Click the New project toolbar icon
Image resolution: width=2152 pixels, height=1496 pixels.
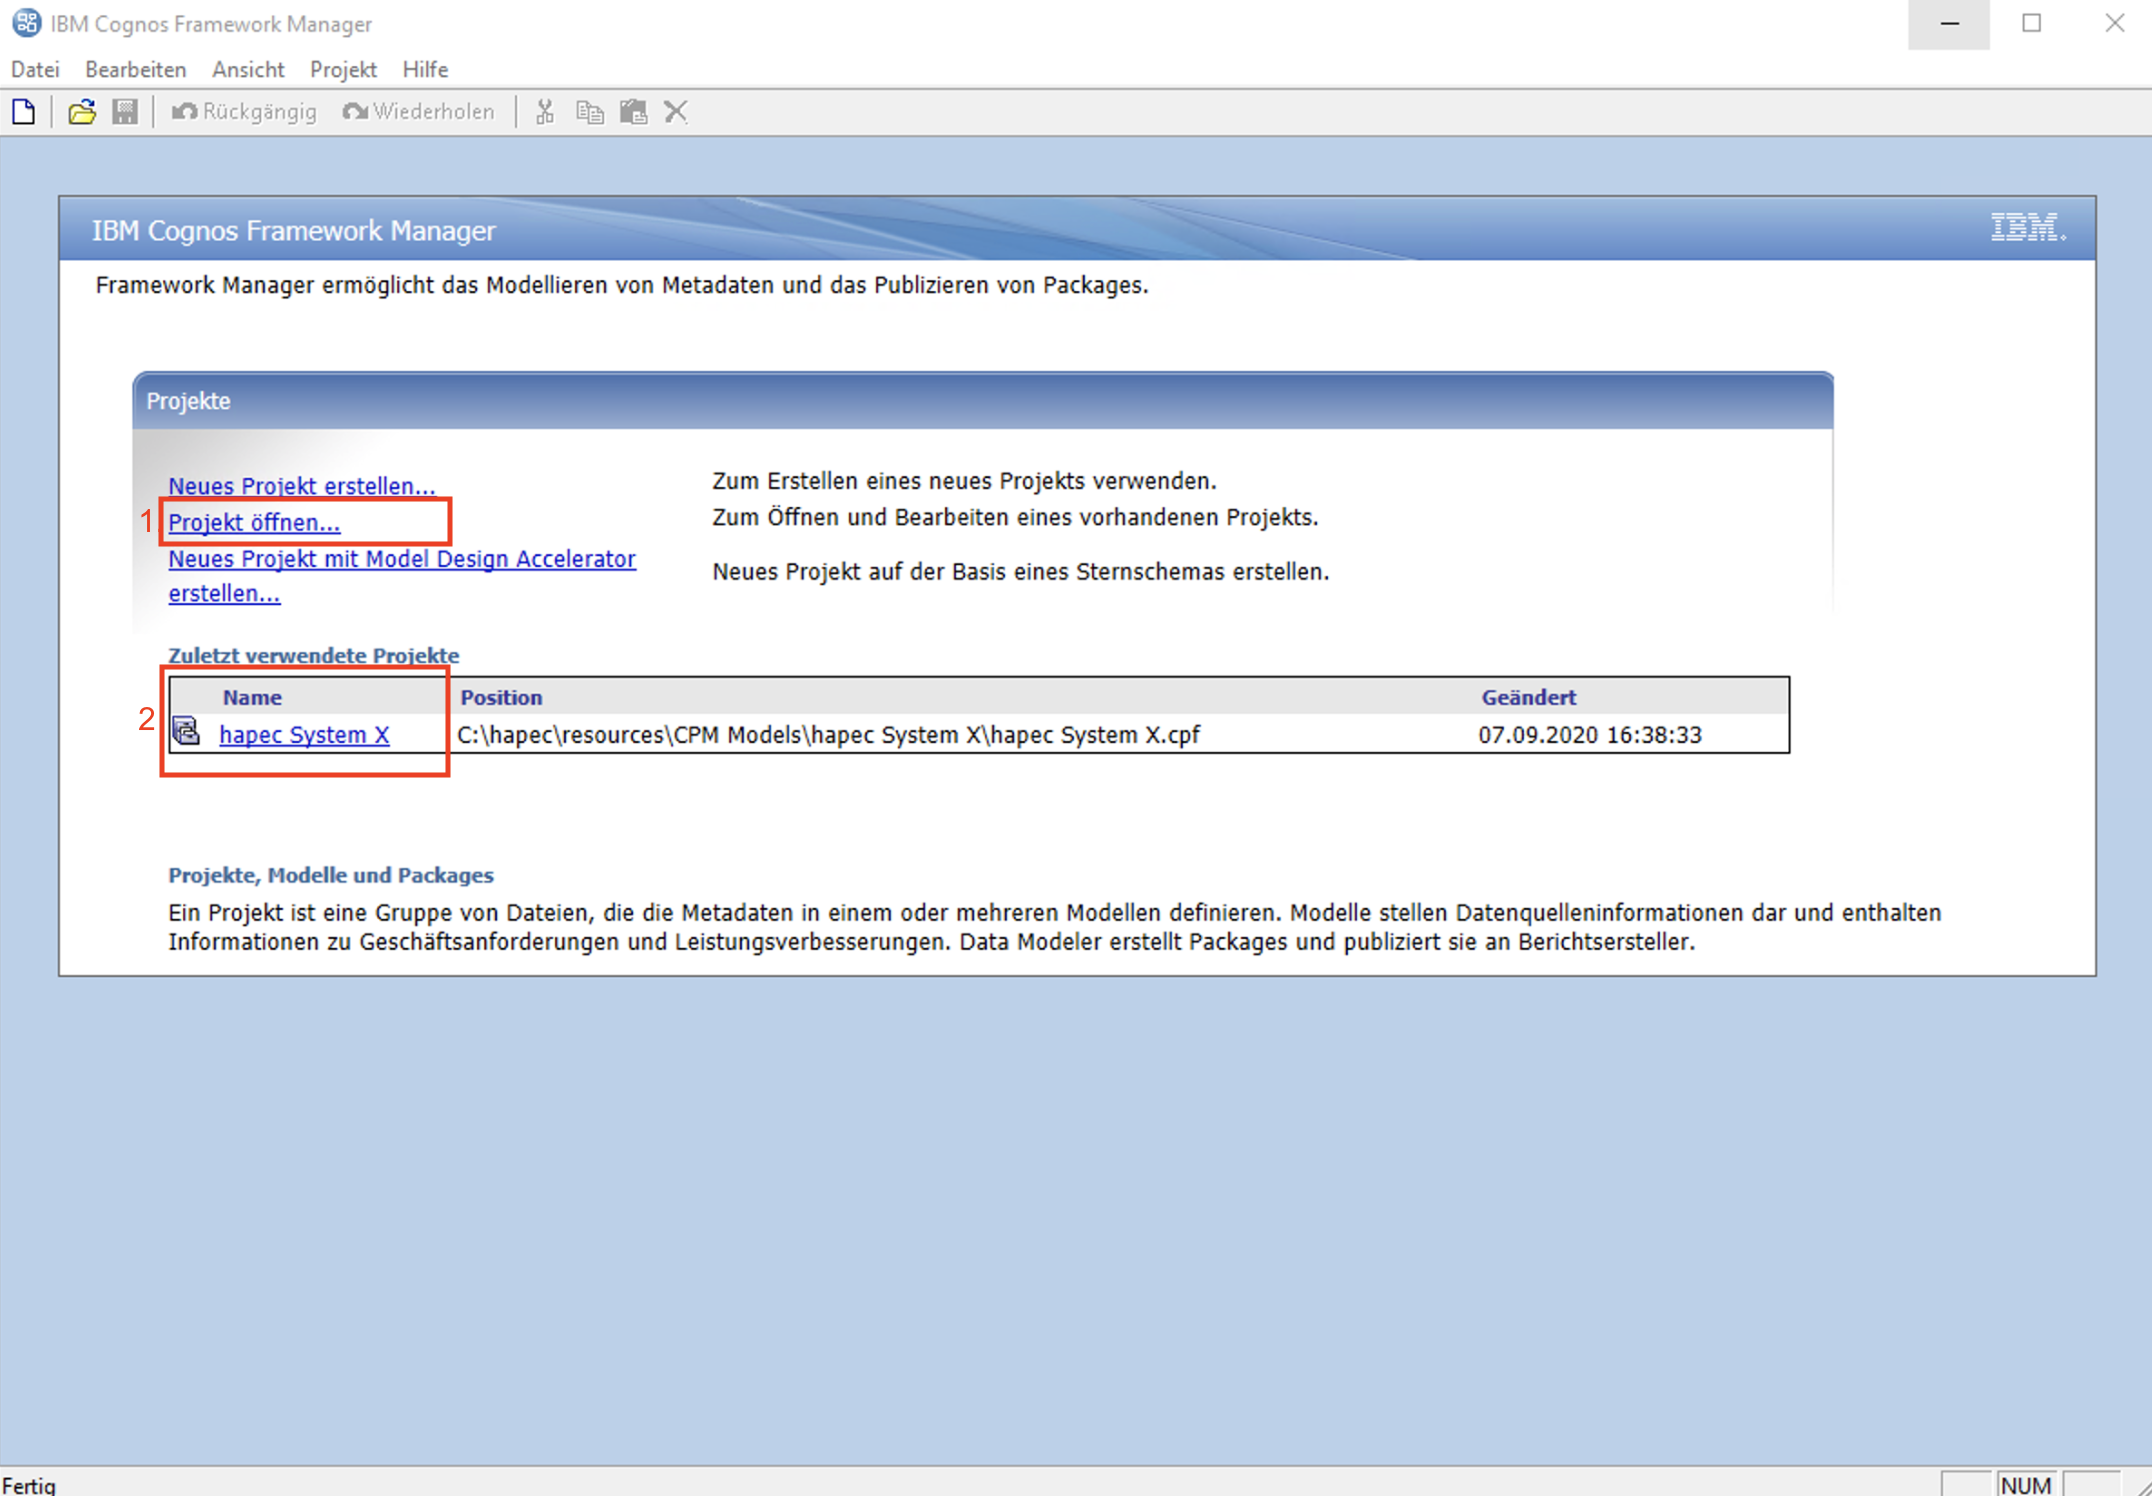coord(24,112)
